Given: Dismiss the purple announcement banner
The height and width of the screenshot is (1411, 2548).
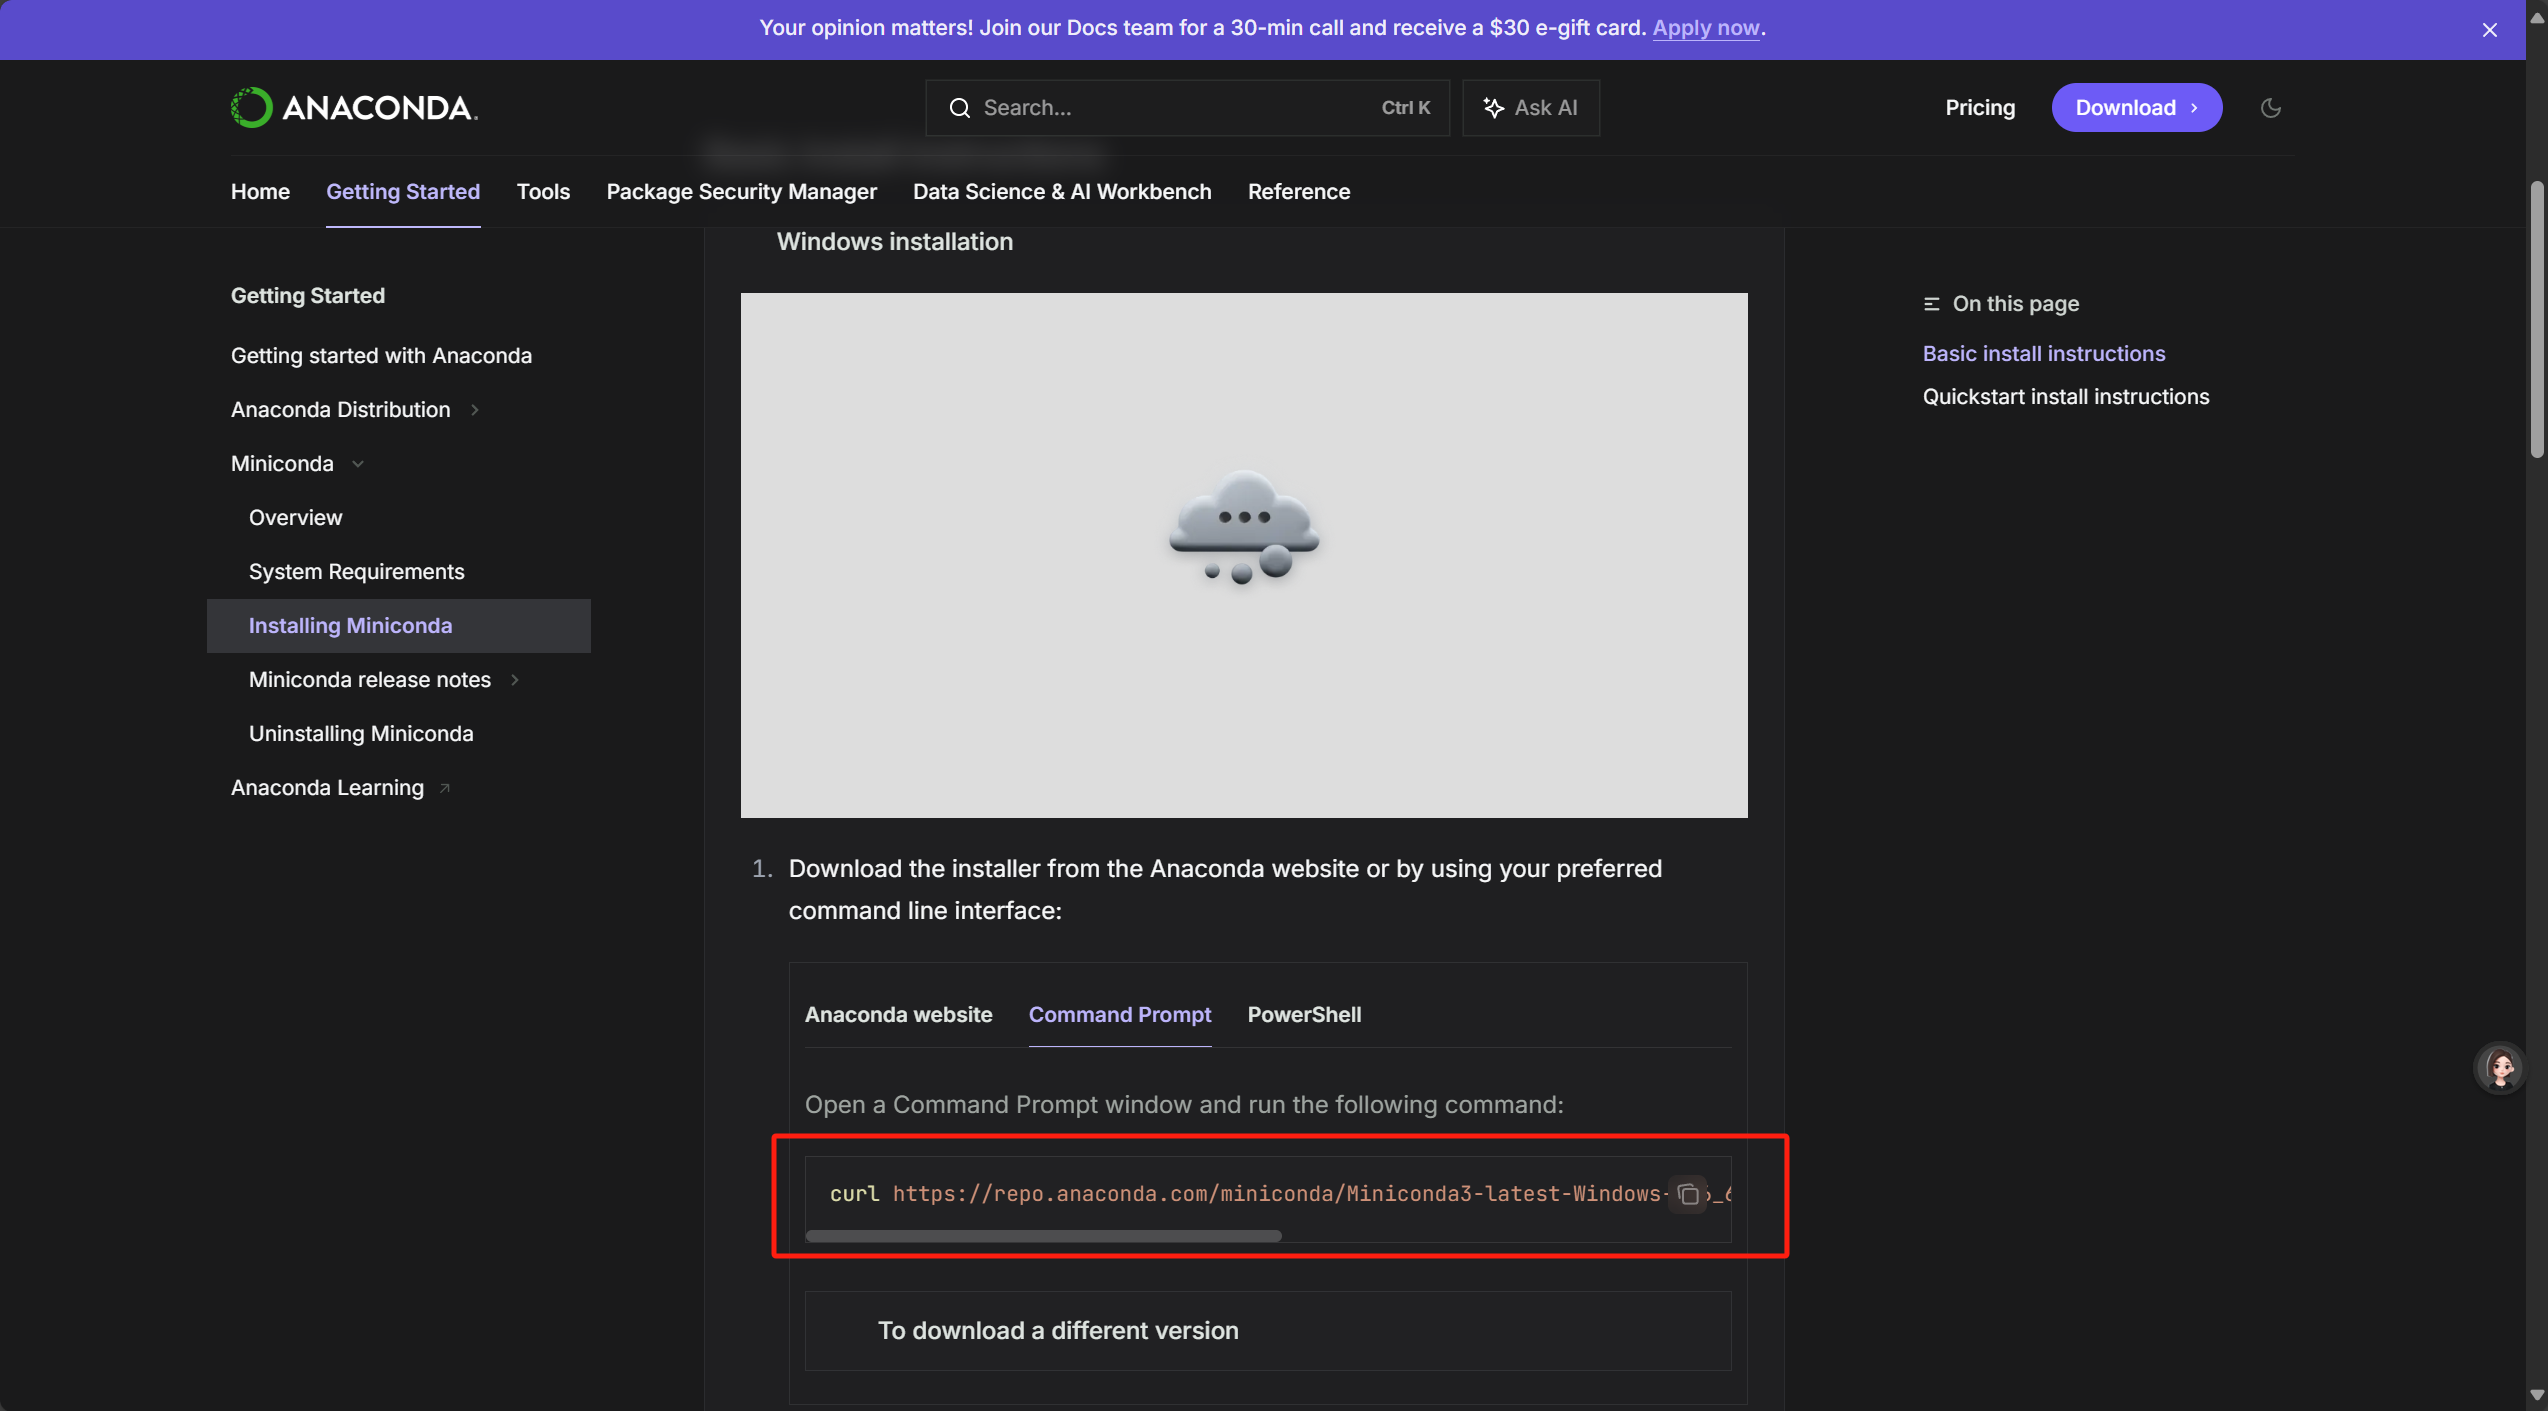Looking at the screenshot, I should tap(2490, 30).
